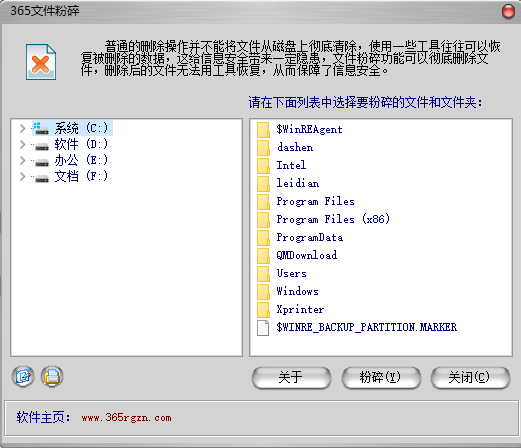Click the system C: drive icon
Viewport: 521px width, 448px height.
[41, 129]
